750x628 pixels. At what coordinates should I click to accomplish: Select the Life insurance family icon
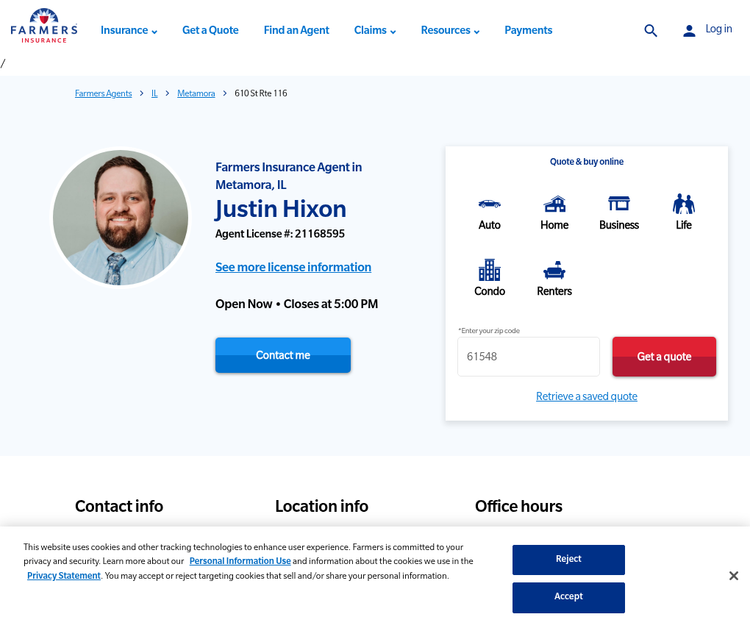683,204
